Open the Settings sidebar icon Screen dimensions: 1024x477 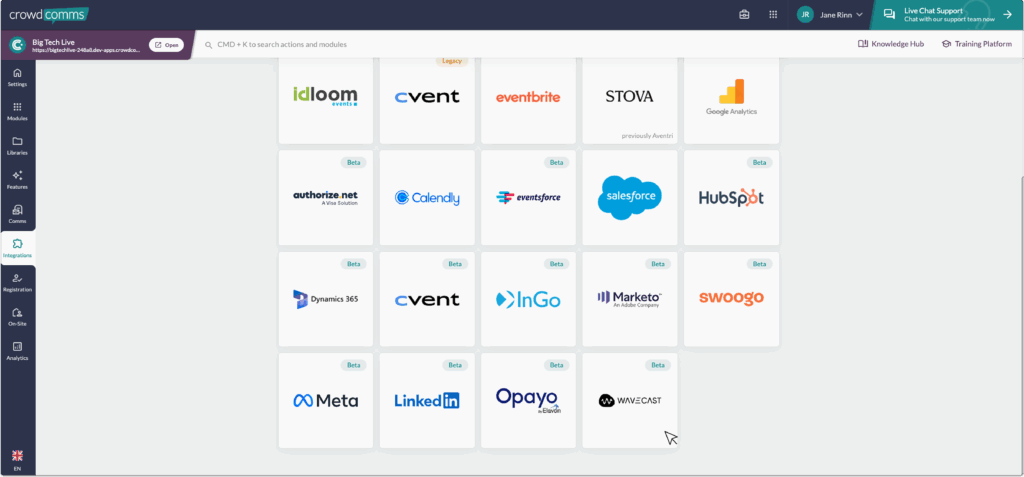(x=17, y=77)
